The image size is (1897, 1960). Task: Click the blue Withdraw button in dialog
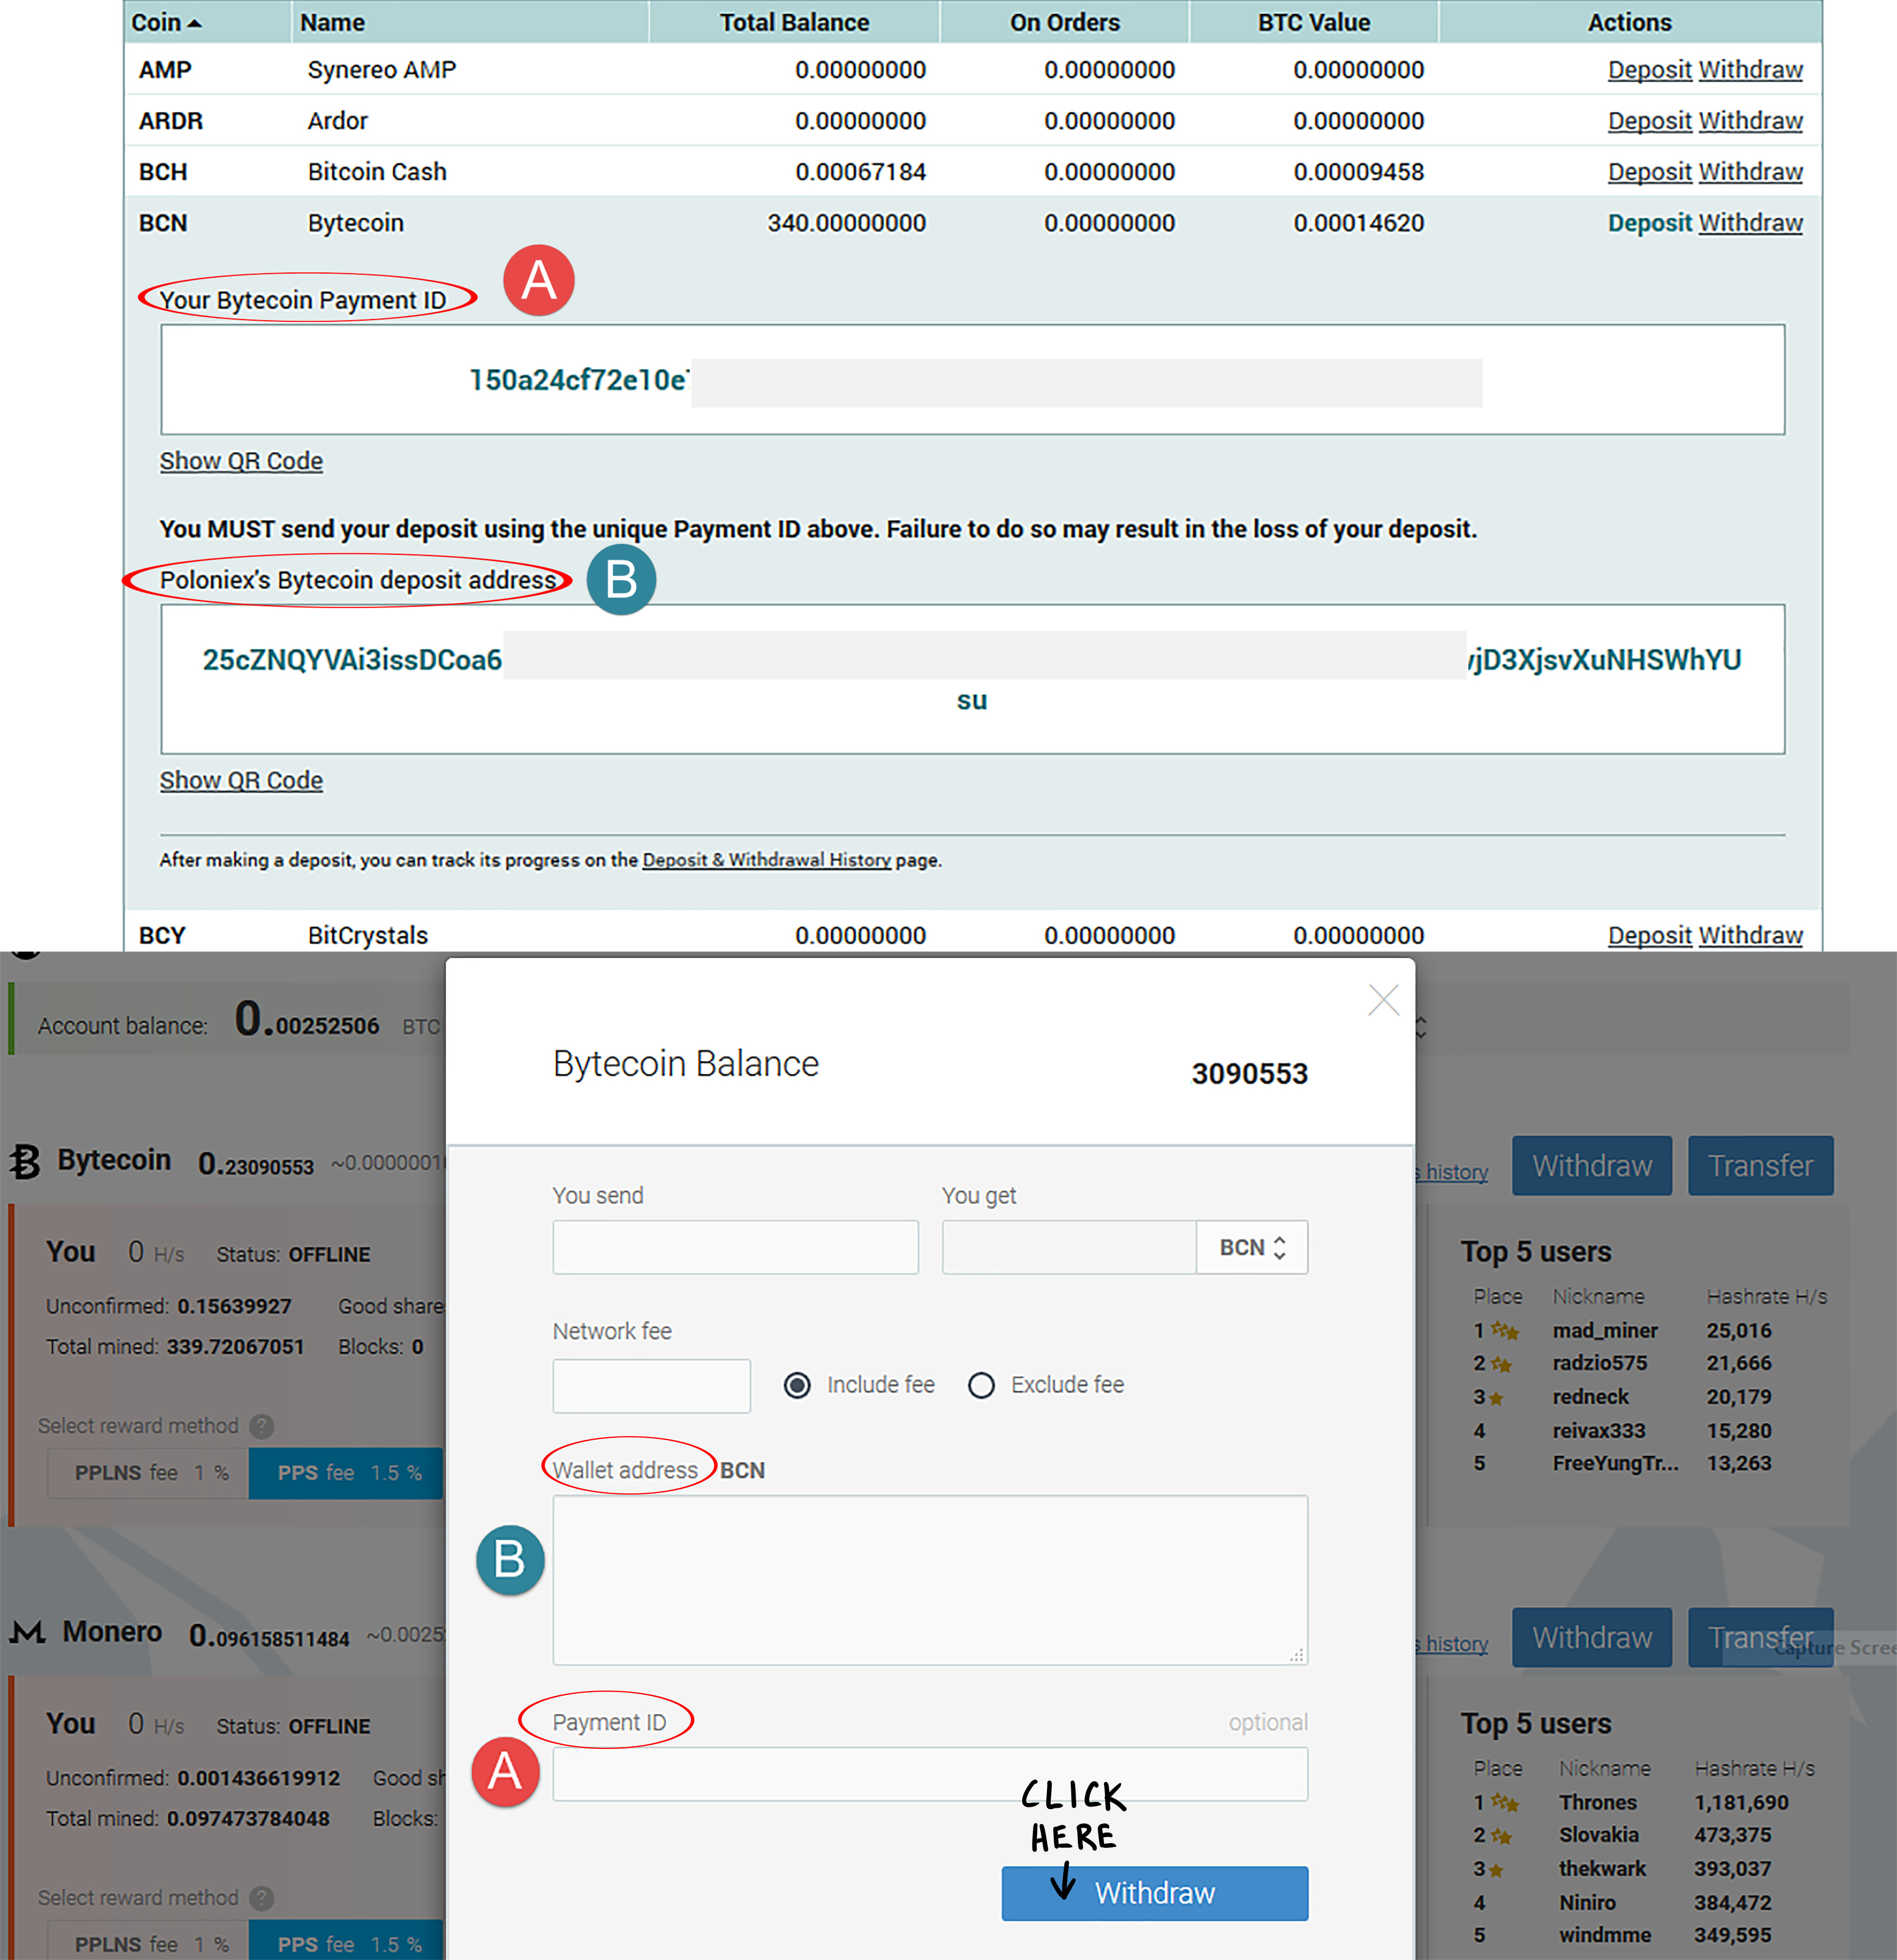point(1154,1893)
